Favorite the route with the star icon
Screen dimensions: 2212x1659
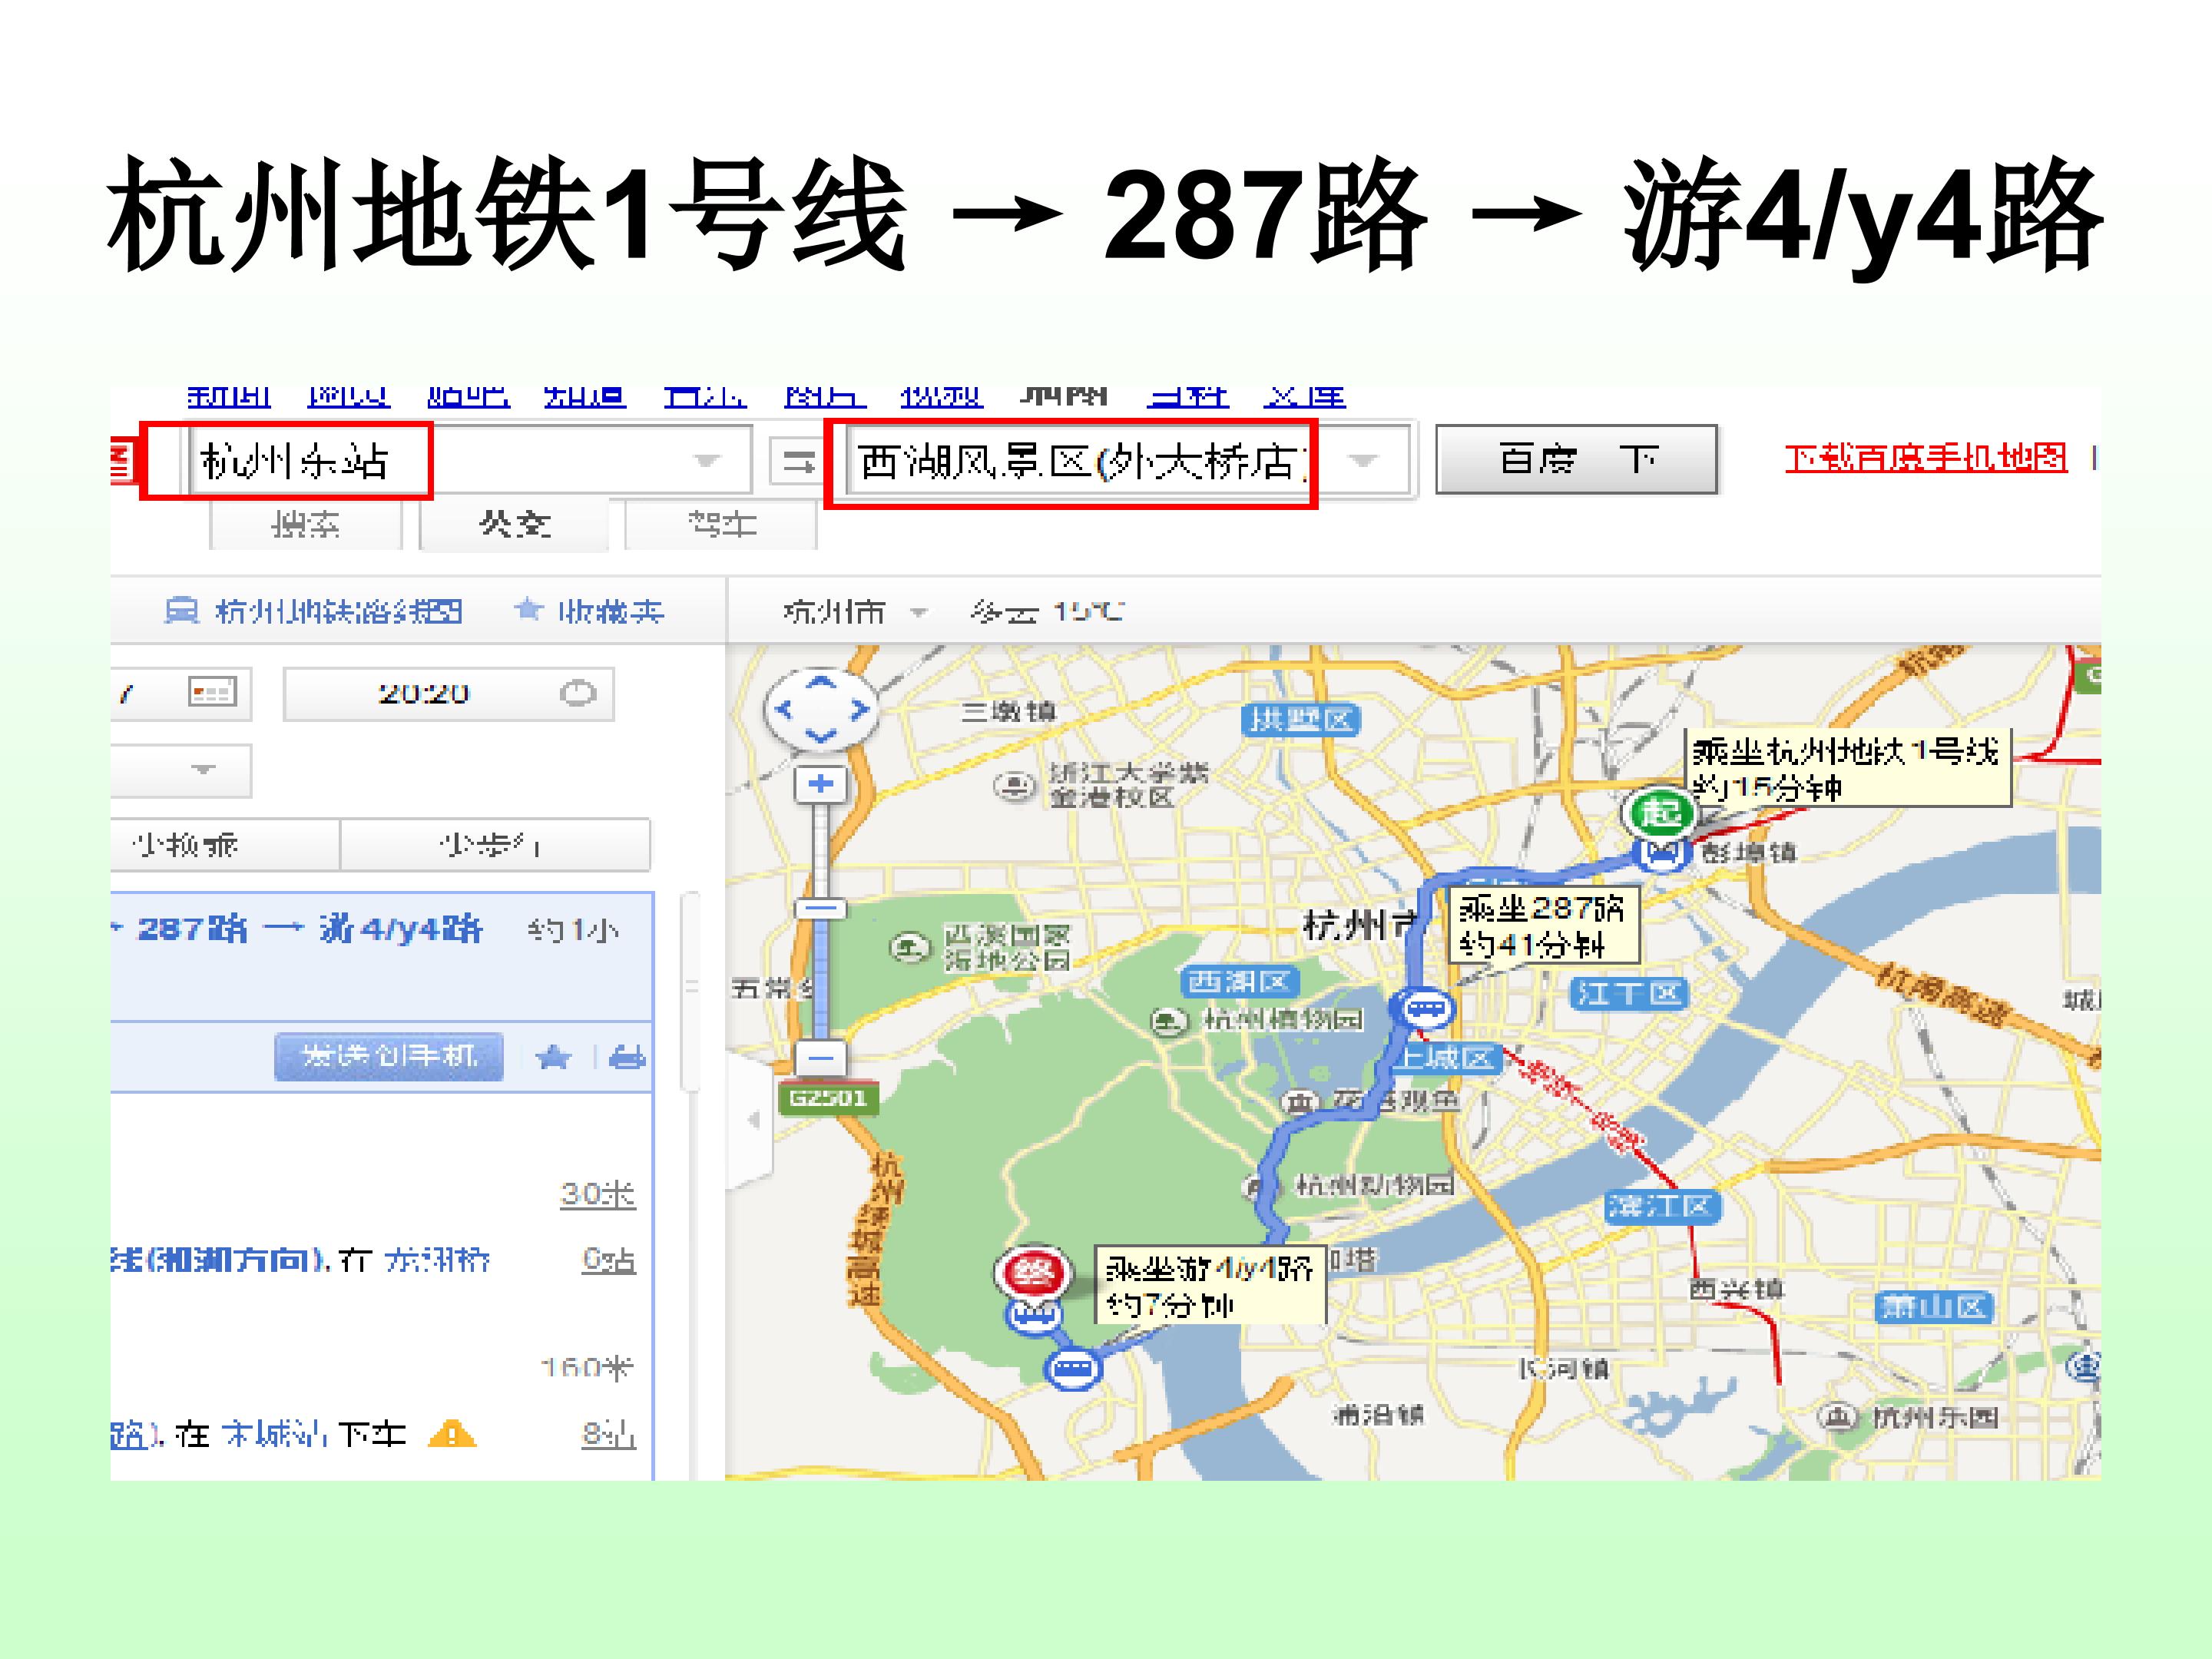(553, 1057)
